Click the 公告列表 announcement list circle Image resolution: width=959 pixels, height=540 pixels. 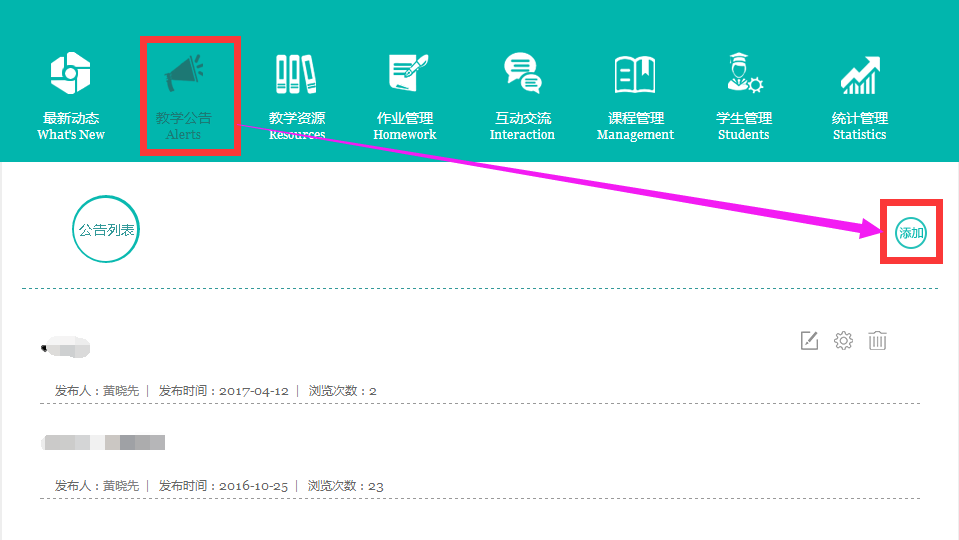(x=106, y=229)
